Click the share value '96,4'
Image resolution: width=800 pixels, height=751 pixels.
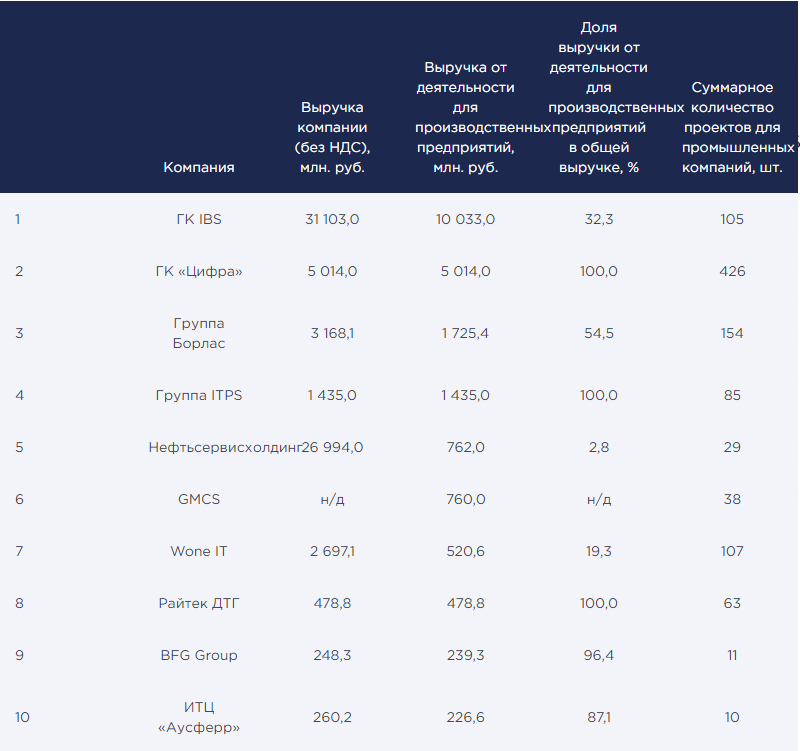(598, 656)
